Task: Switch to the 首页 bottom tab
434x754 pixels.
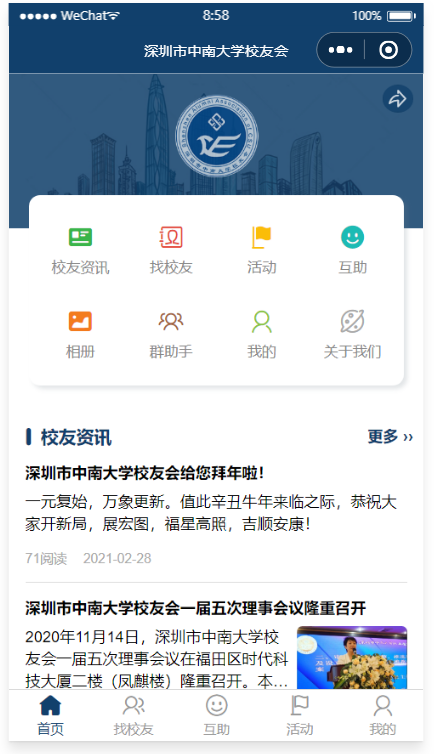Action: point(50,716)
